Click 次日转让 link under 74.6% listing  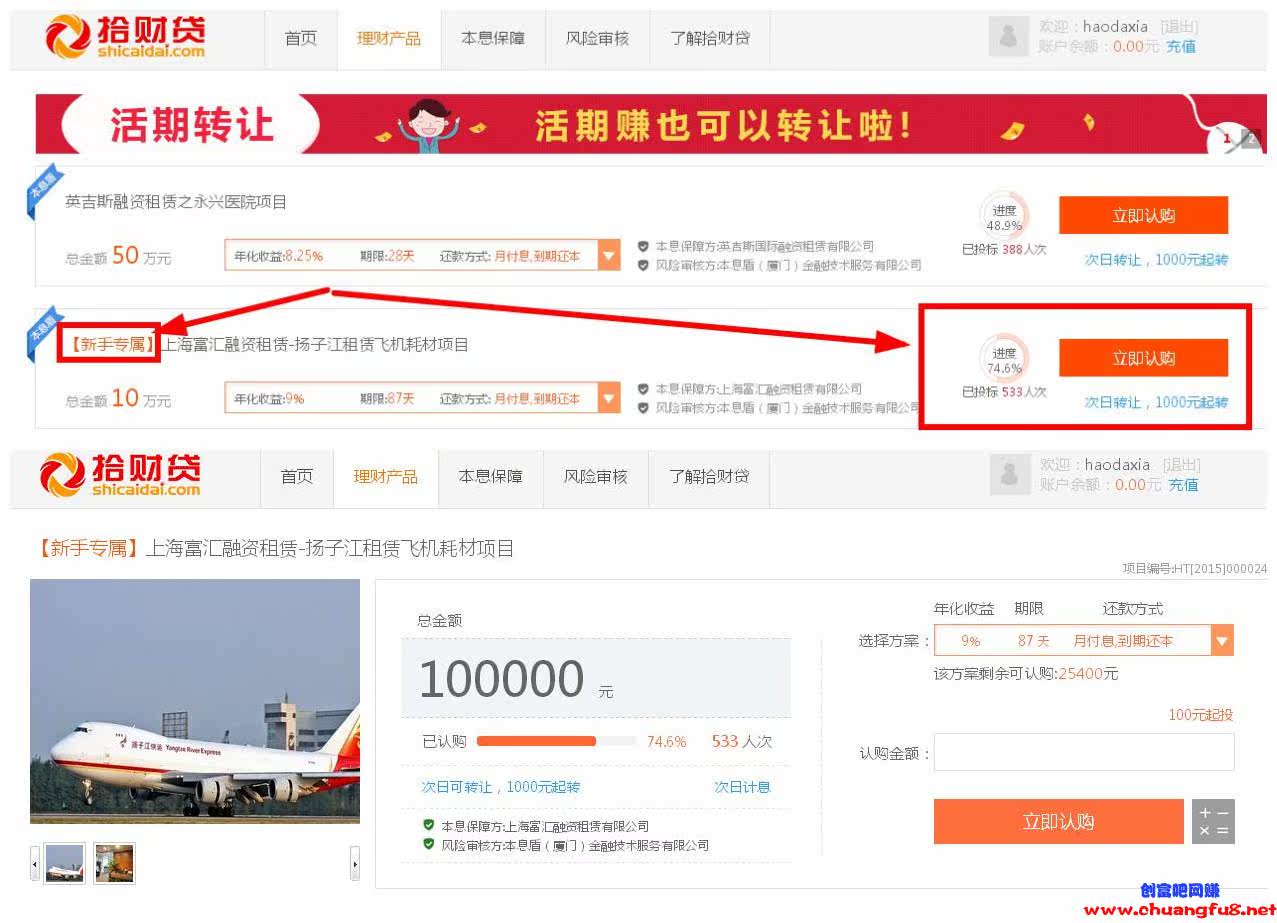(x=1156, y=402)
